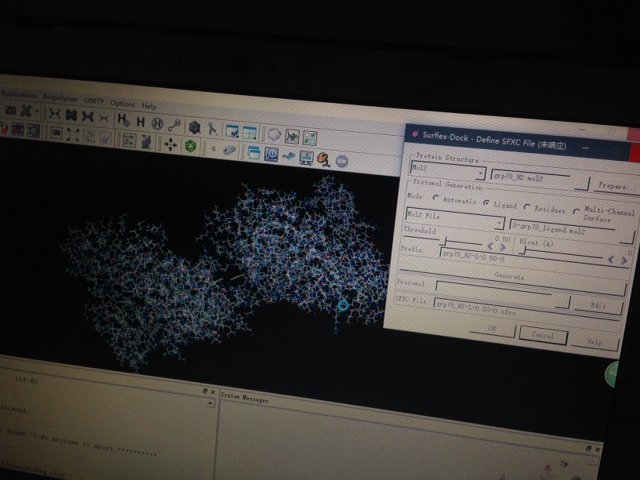Click the green hexagon icon
Image resolution: width=640 pixels, height=480 pixels.
coord(190,146)
